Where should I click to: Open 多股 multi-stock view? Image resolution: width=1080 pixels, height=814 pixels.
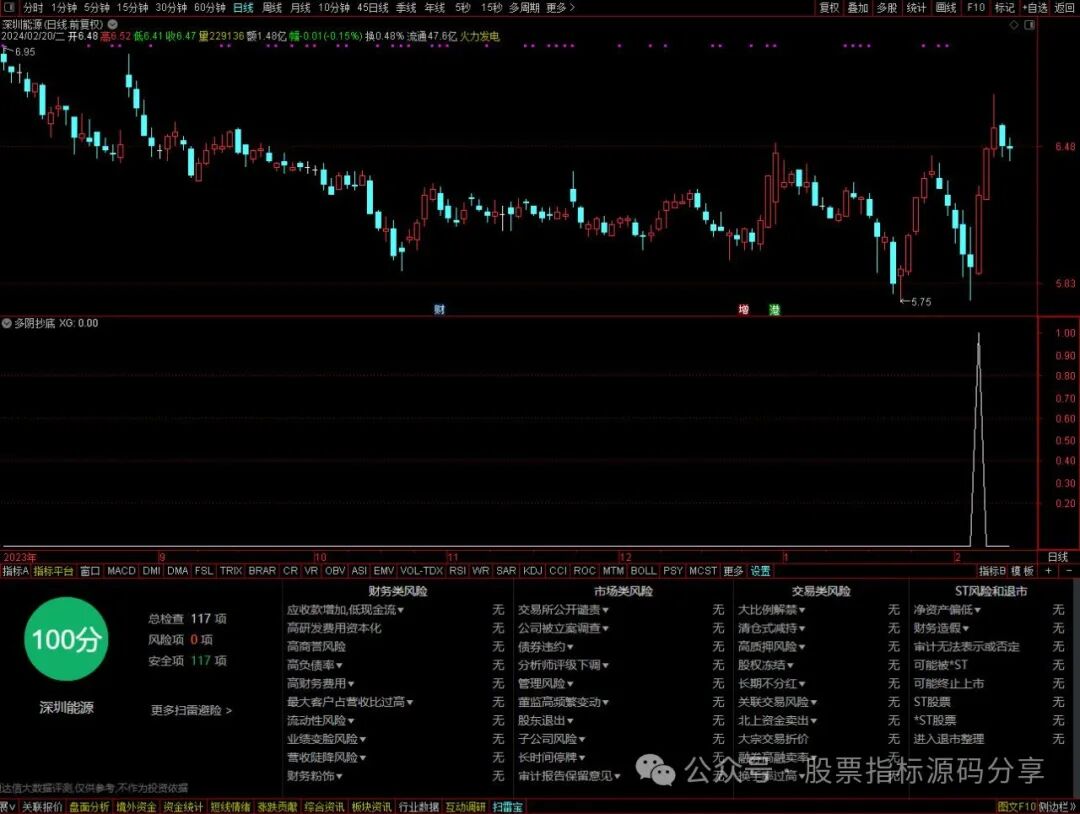pos(886,8)
